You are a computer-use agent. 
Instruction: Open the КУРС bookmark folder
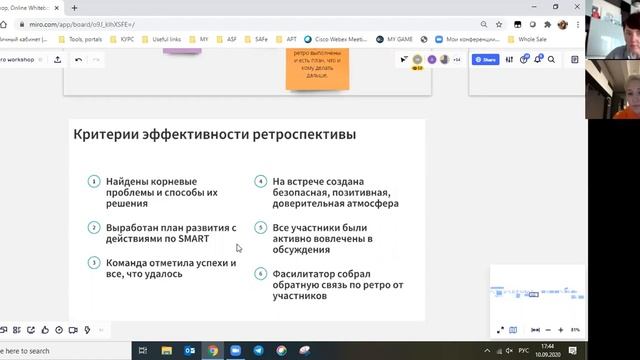point(122,39)
